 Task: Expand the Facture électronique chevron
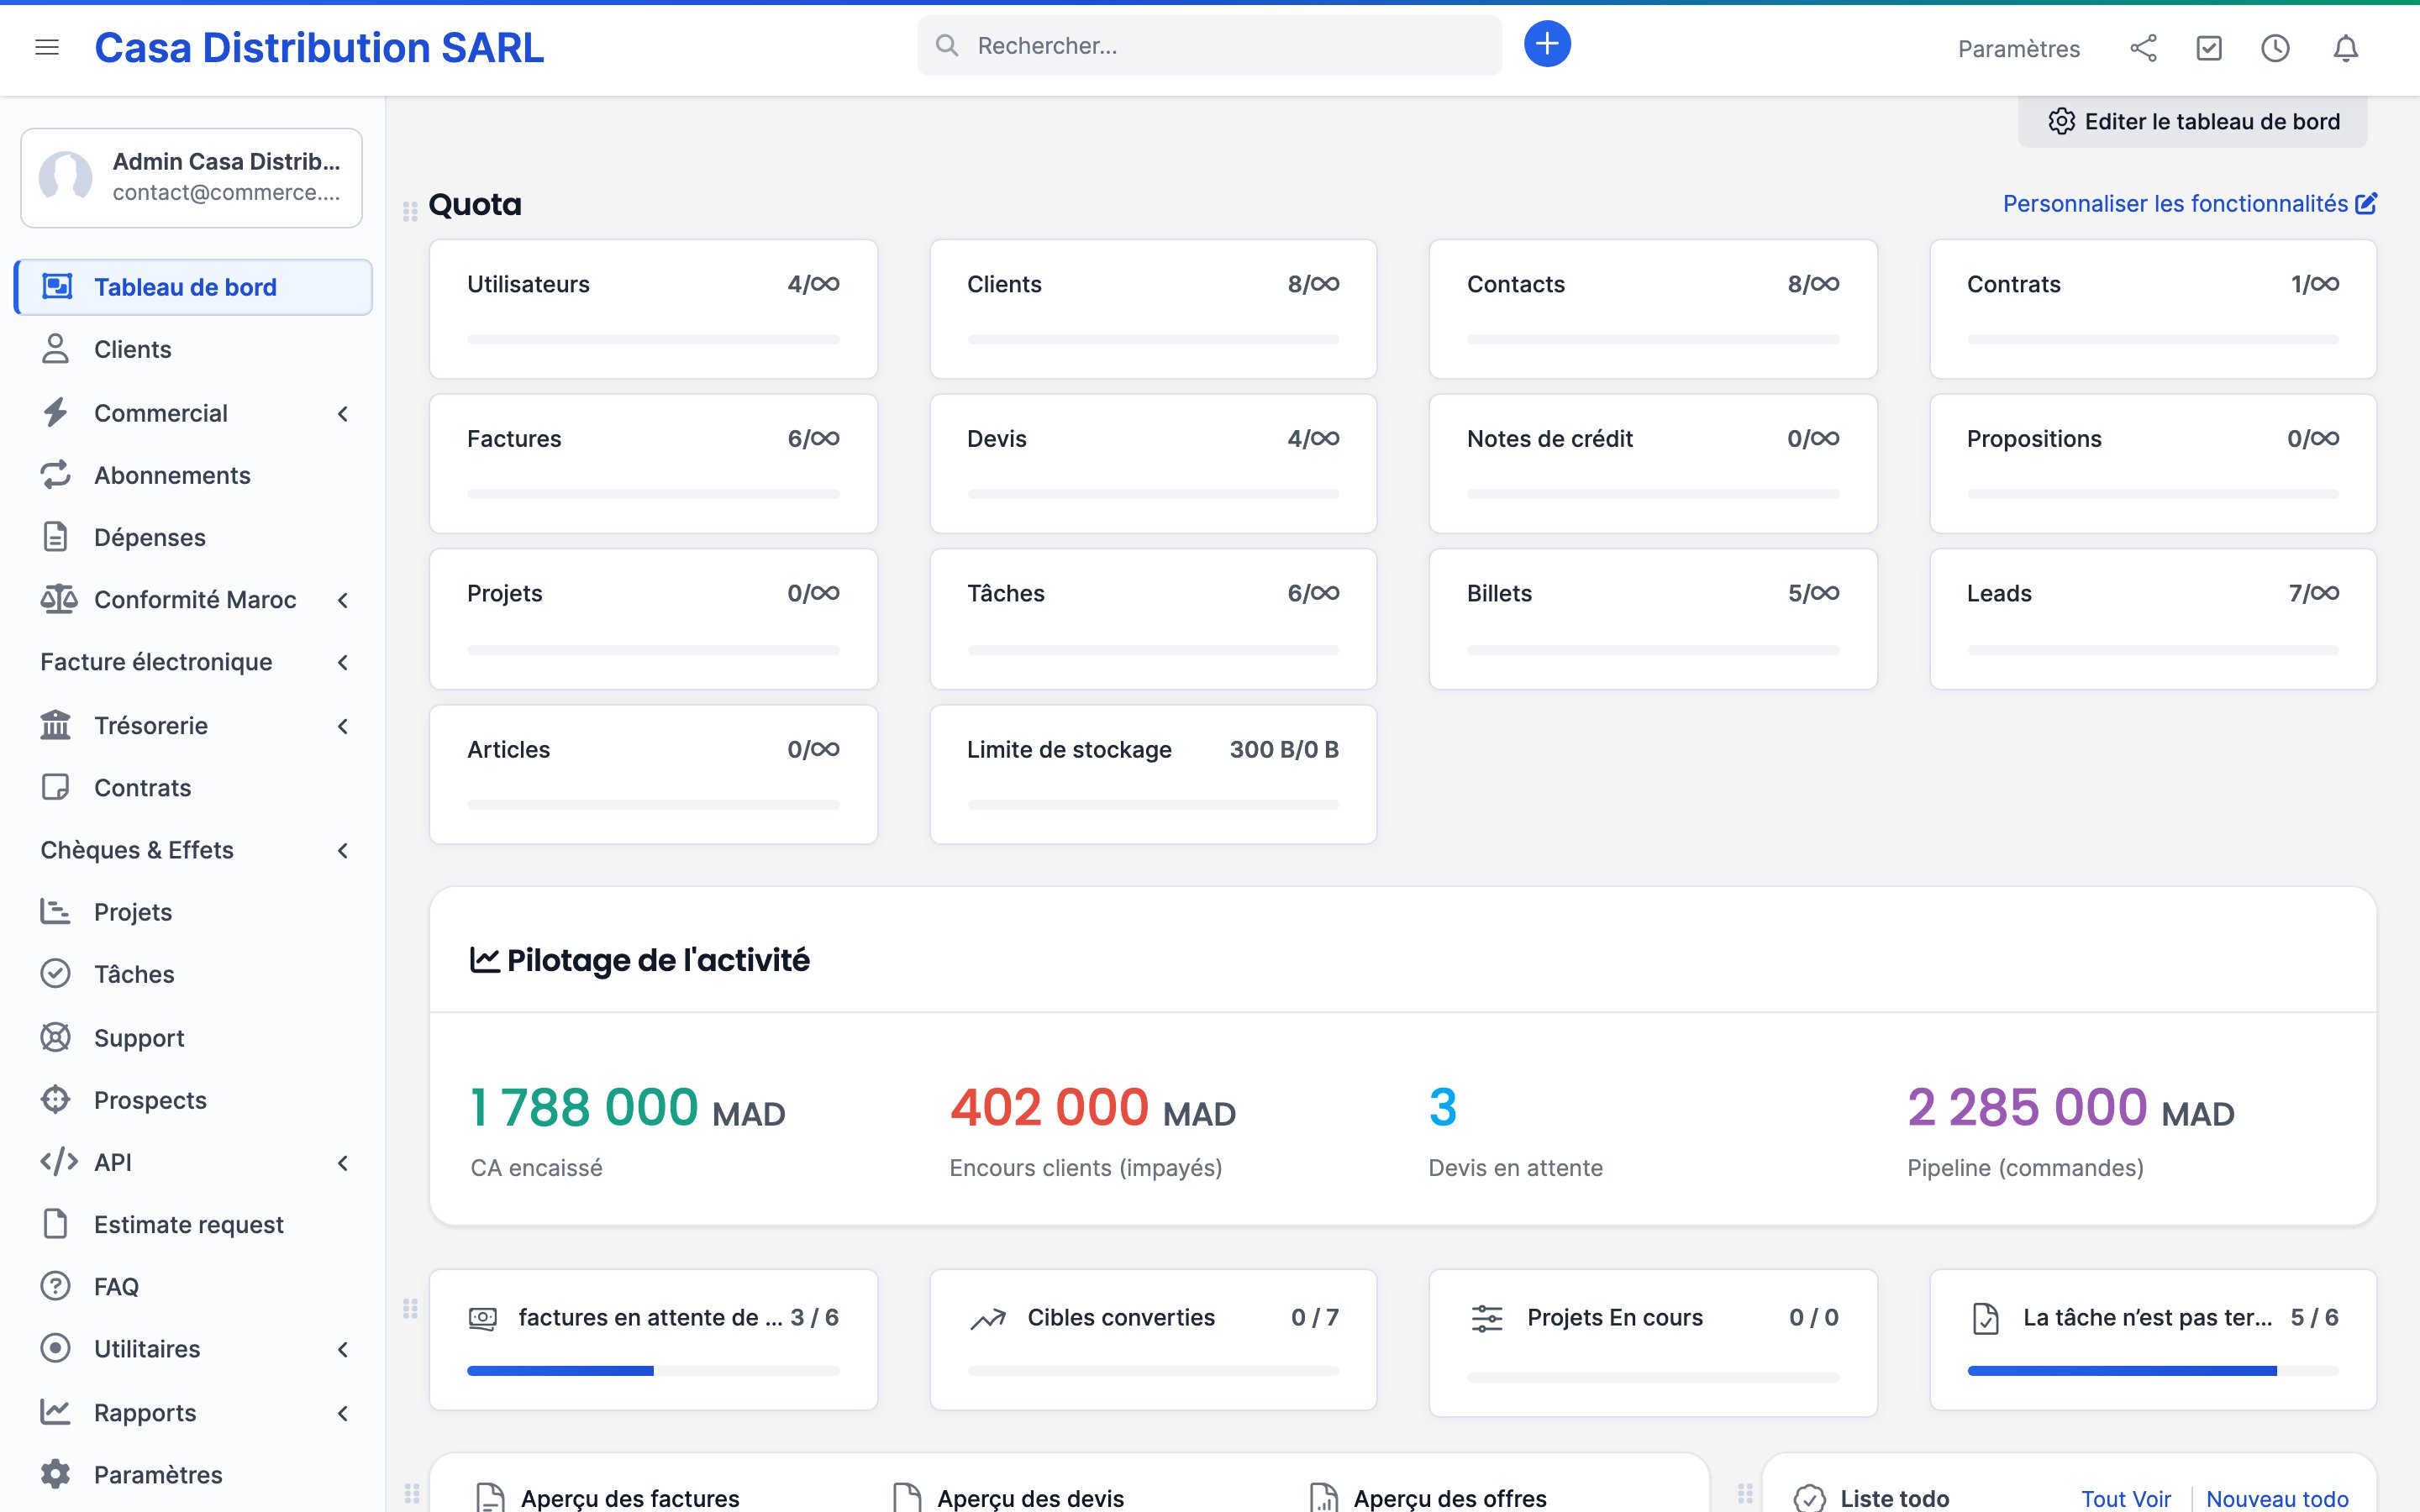(343, 662)
